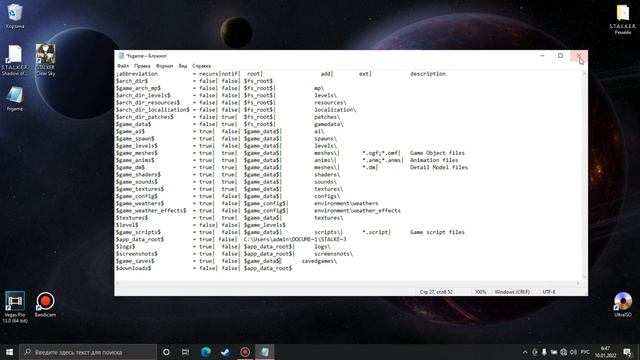Select the S.T.A.L.K.E.R. Shadow of Chernobyl desktop shortcut
The width and height of the screenshot is (640, 360).
15,60
